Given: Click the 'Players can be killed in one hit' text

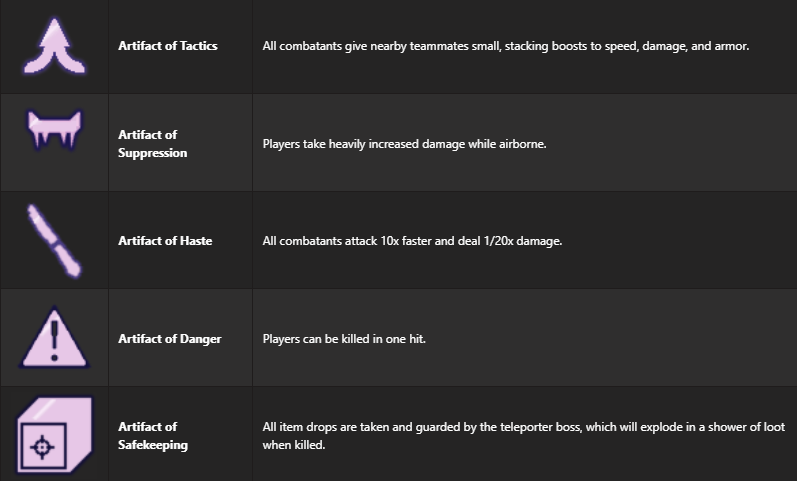Looking at the screenshot, I should coord(344,339).
